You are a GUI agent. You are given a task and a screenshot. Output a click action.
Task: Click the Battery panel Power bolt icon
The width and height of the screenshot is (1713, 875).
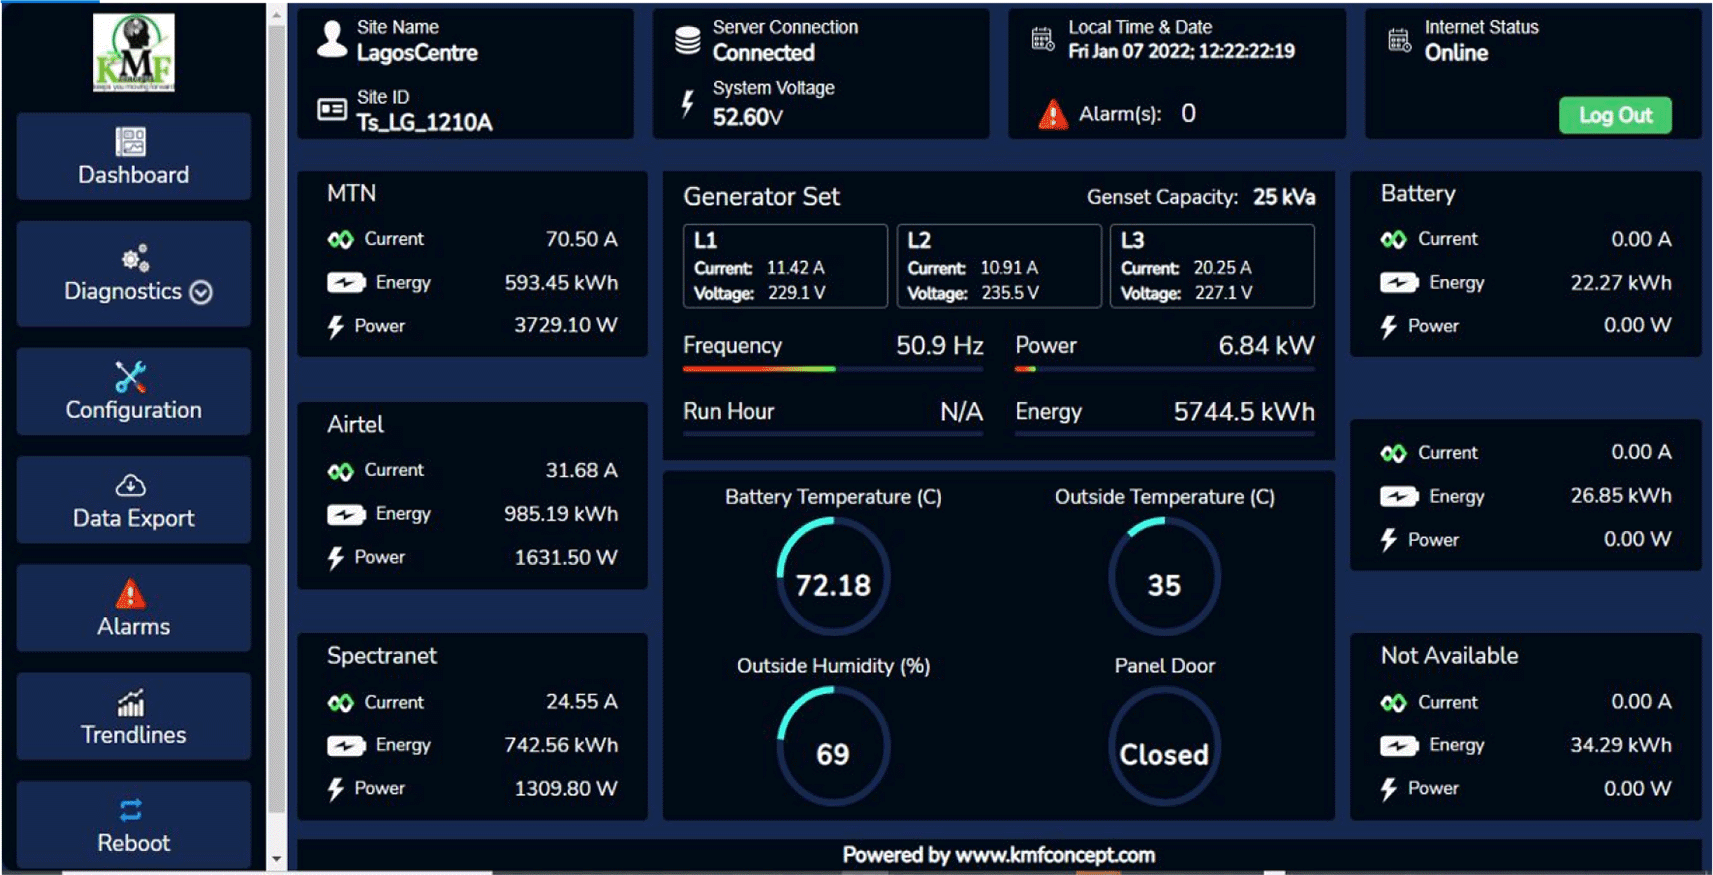click(1389, 327)
